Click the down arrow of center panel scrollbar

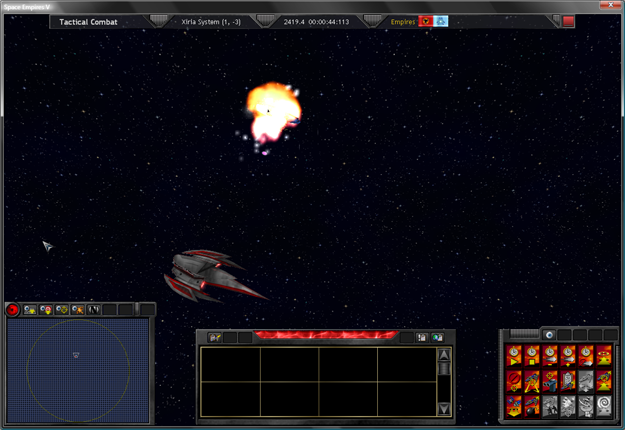pos(444,409)
